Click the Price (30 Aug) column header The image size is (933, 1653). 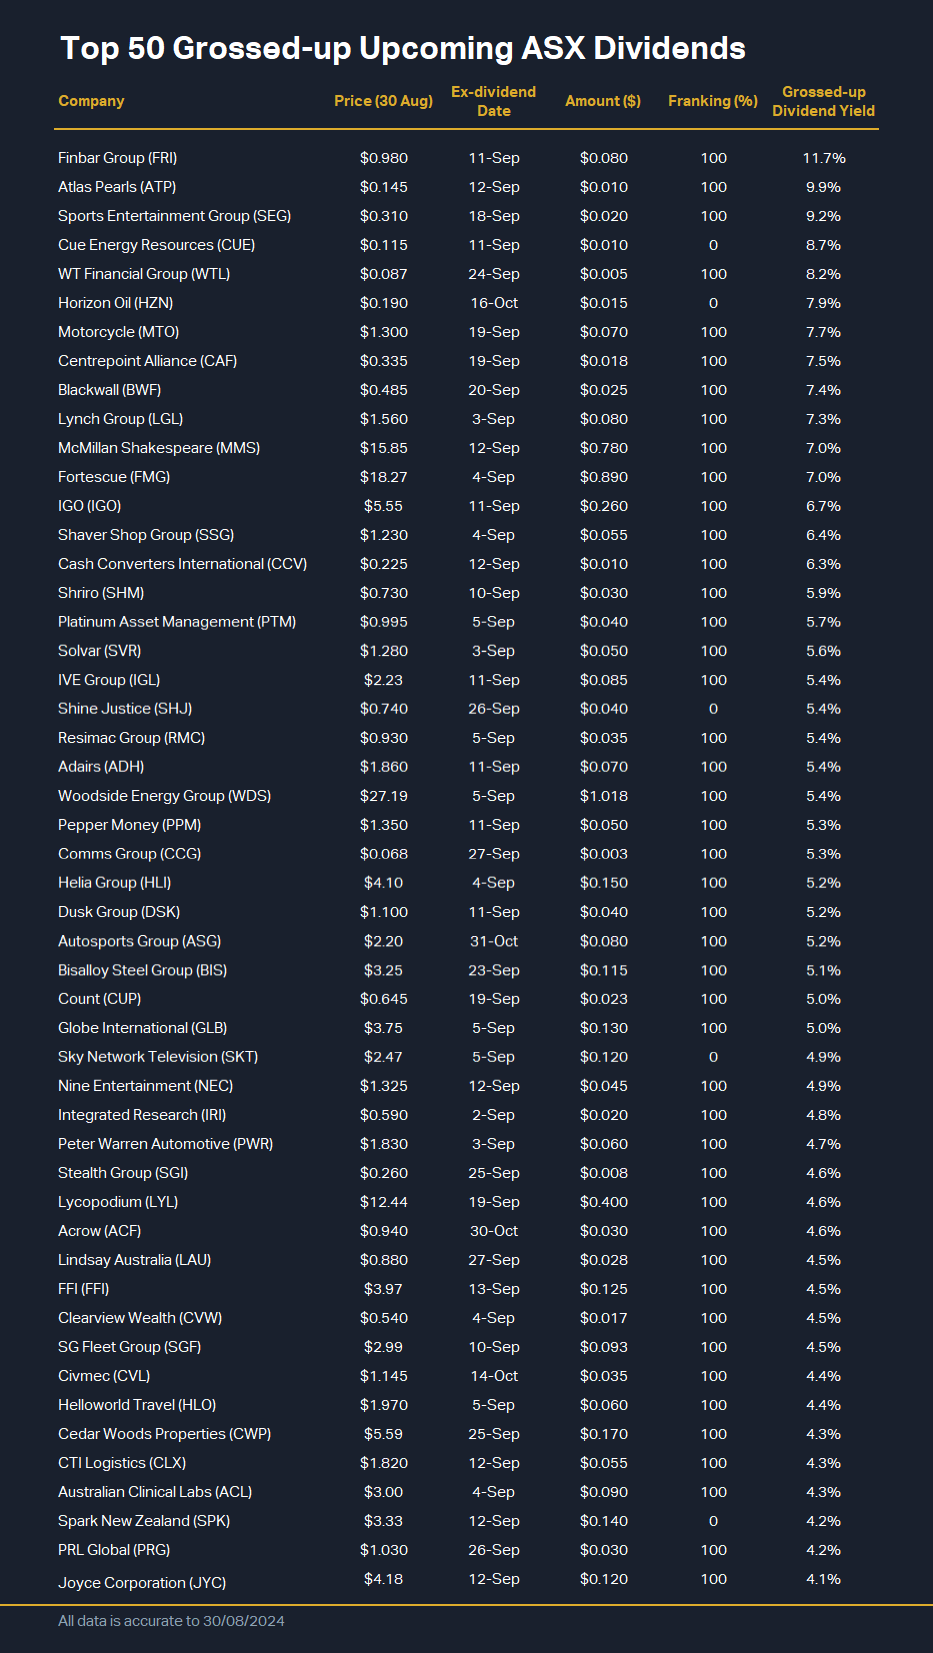(x=383, y=101)
